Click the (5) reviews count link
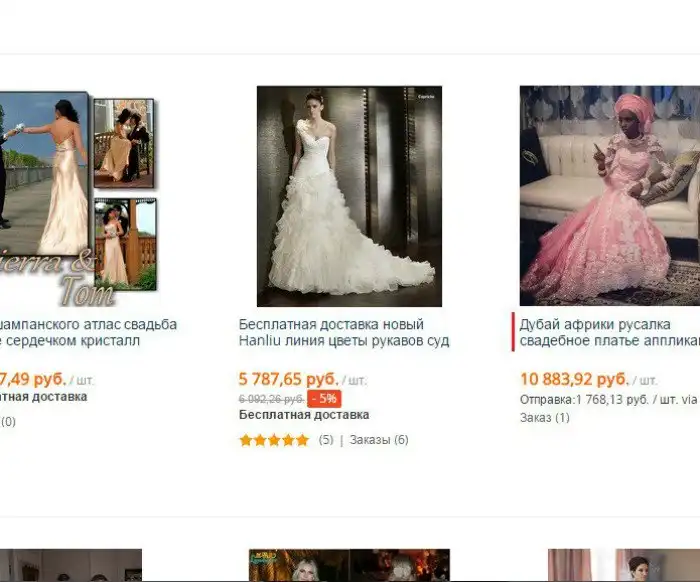700x582 pixels. point(326,440)
